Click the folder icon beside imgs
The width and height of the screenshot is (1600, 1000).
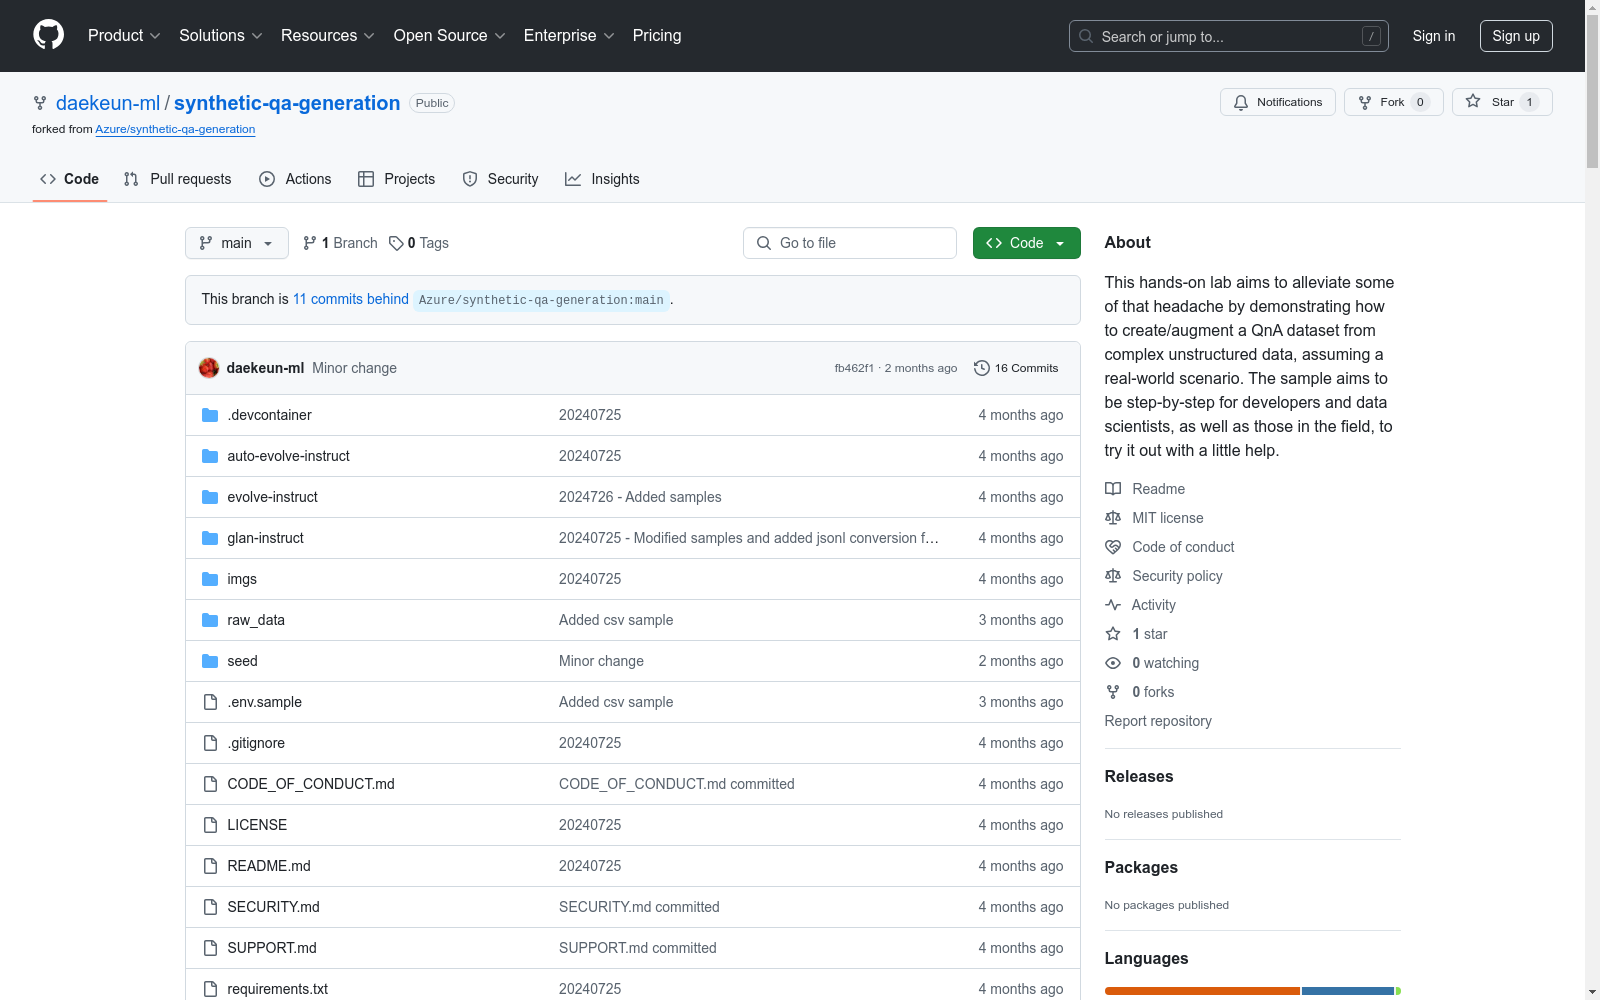[x=210, y=579]
